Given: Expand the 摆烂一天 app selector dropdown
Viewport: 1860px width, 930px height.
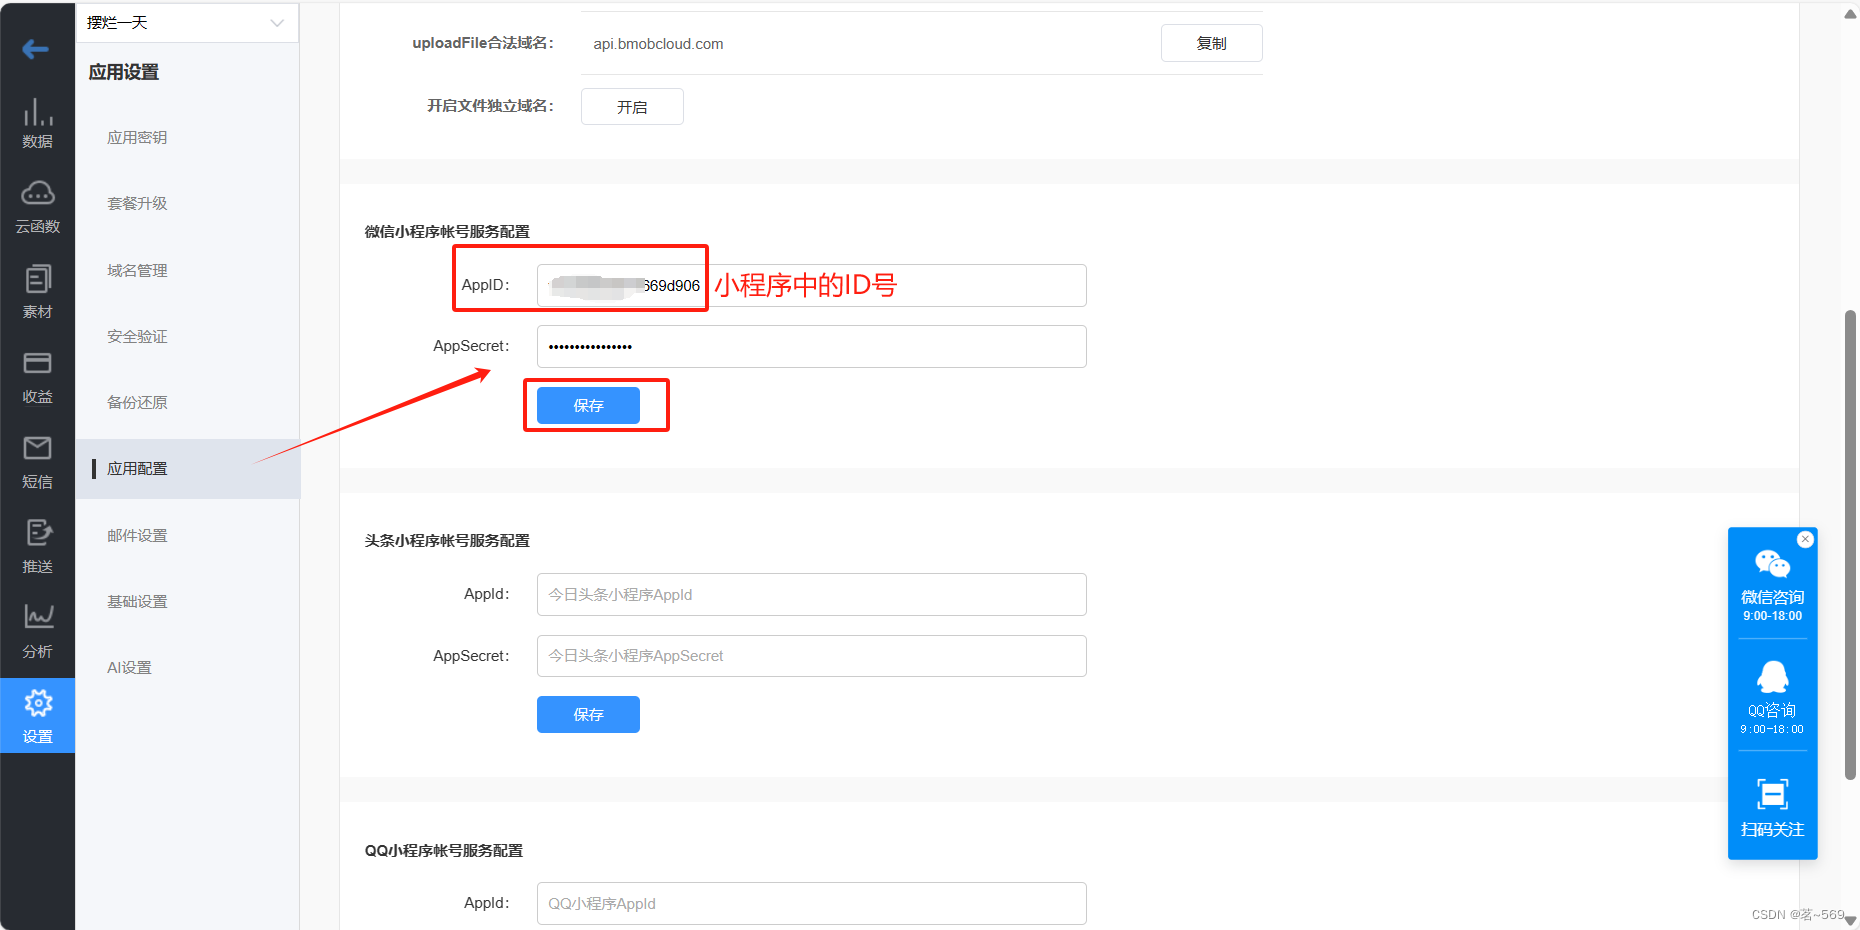Looking at the screenshot, I should [x=187, y=23].
